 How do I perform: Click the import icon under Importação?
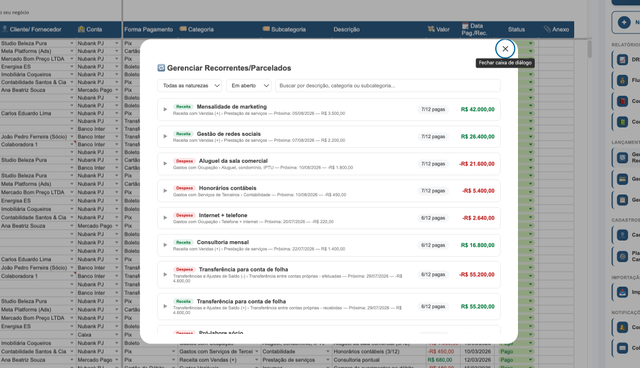[x=622, y=292]
